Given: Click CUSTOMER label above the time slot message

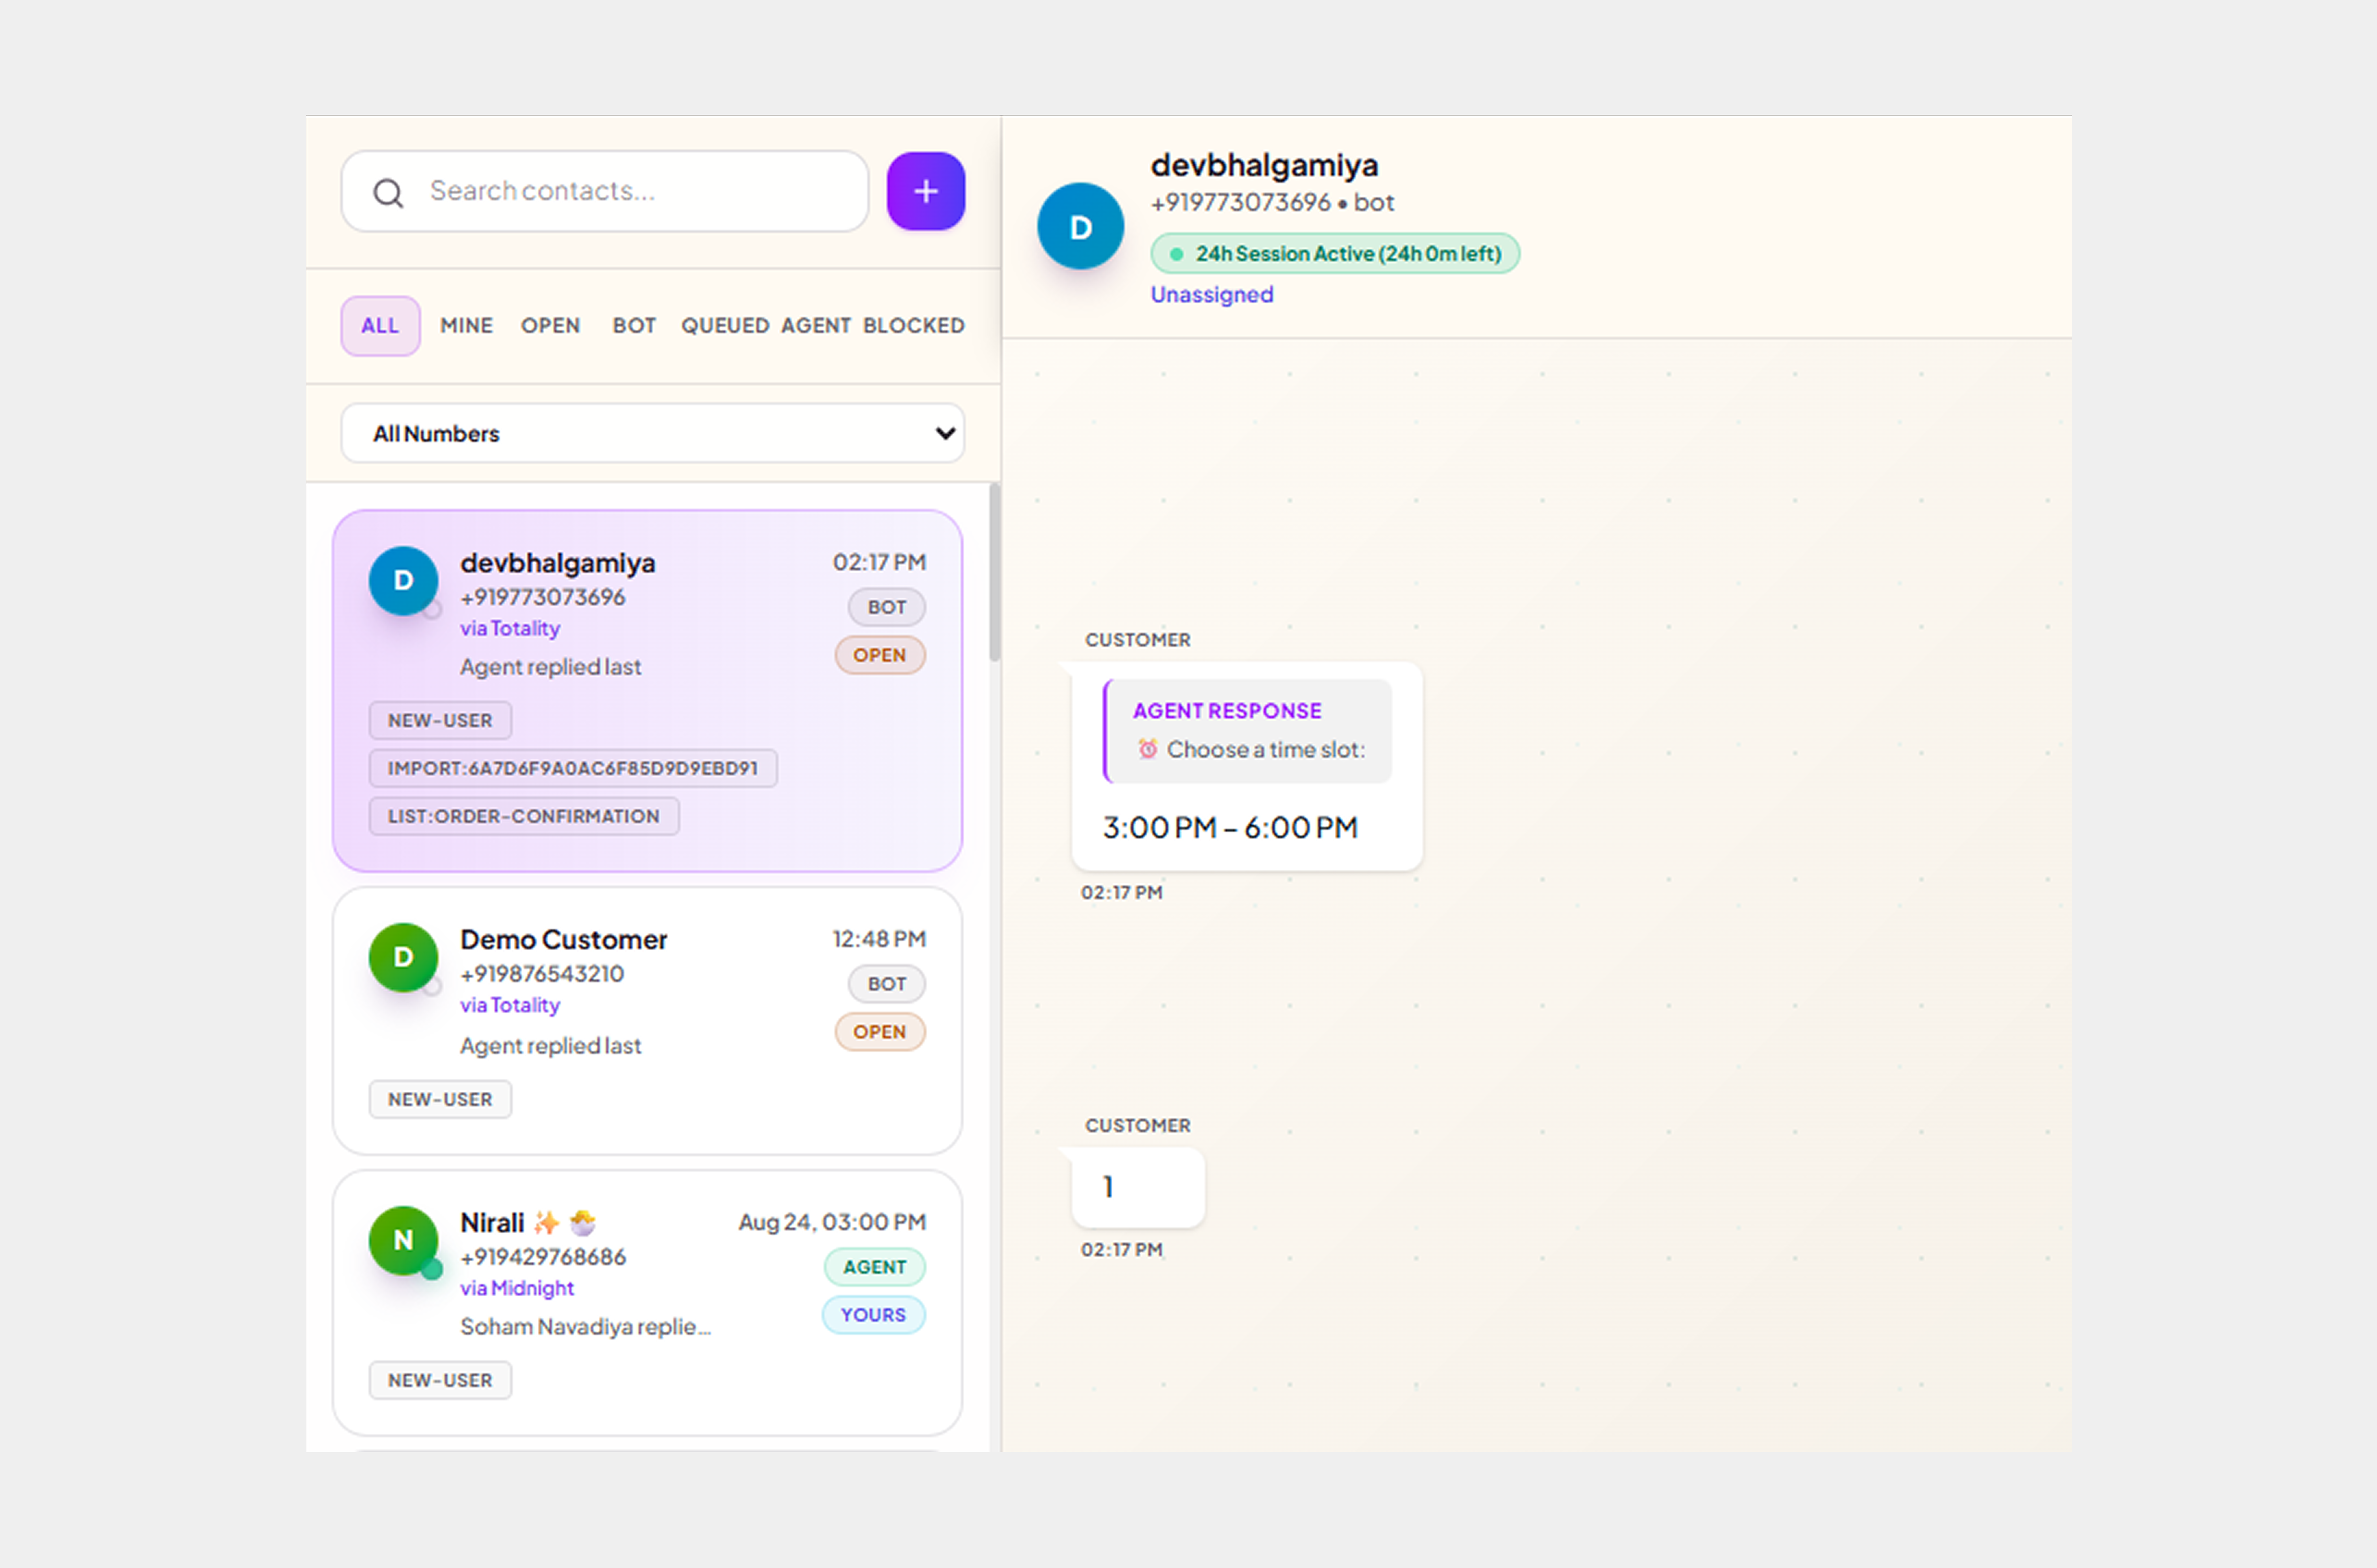Looking at the screenshot, I should click(x=1138, y=640).
